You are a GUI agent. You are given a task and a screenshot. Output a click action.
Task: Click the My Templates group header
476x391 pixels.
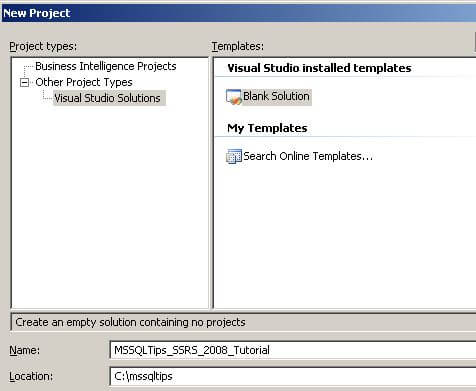267,128
